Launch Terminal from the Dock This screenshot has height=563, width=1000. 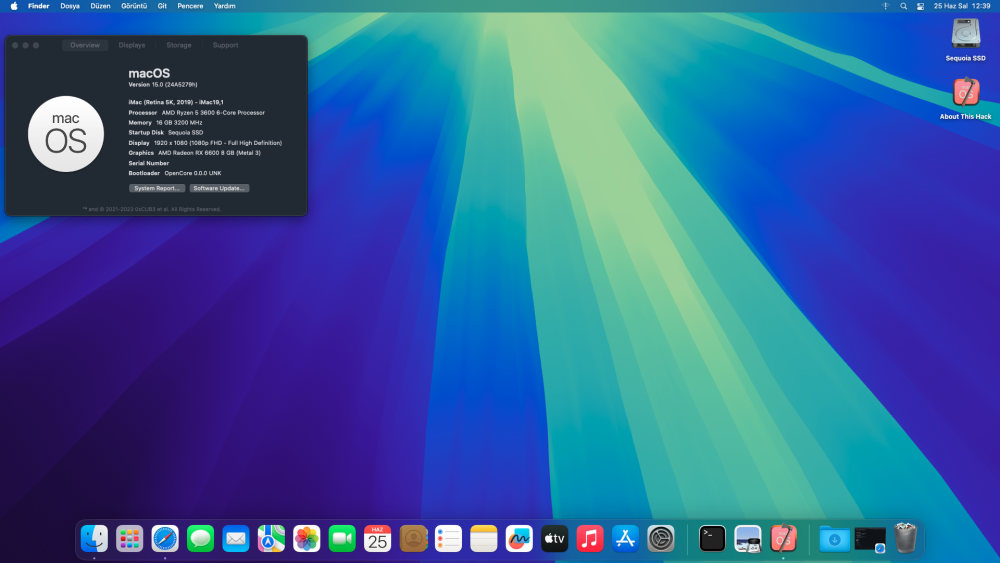[x=712, y=539]
